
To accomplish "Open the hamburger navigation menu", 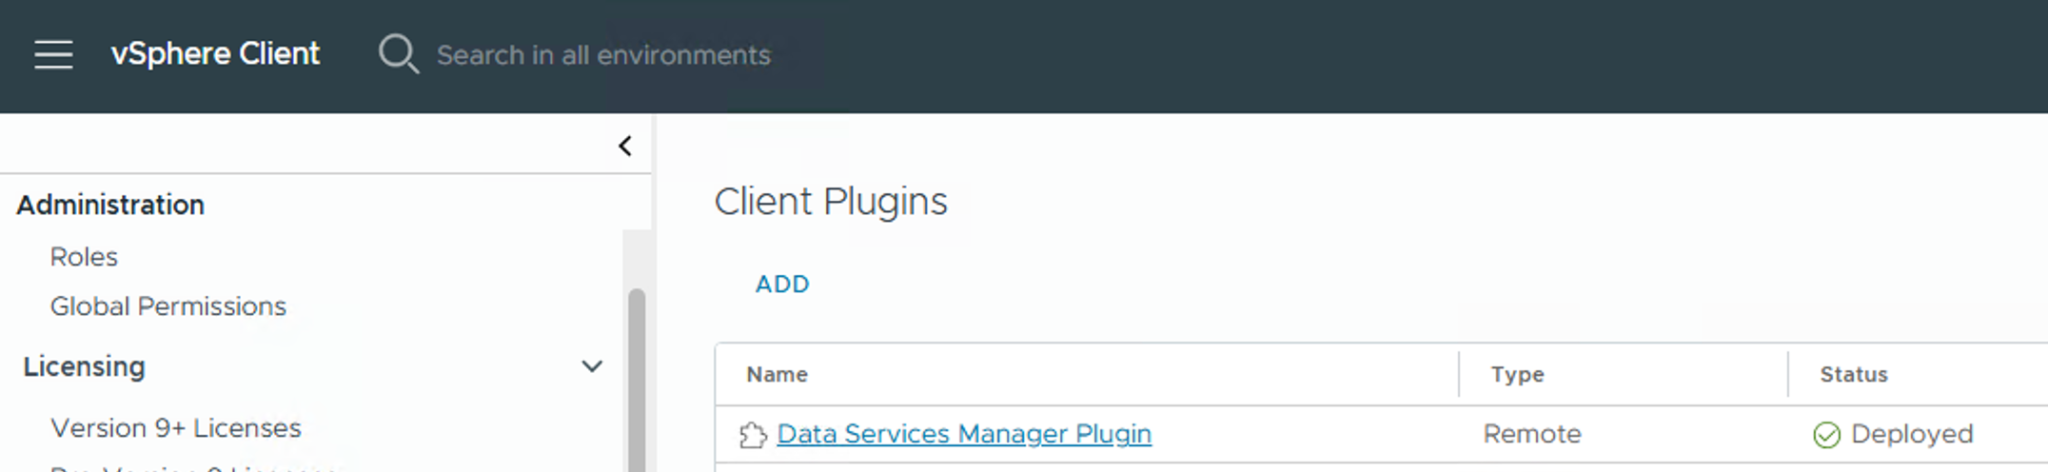I will 54,54.
